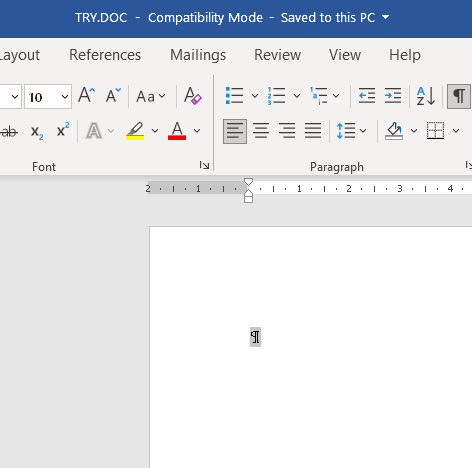Expand font color dropdown arrow

[197, 131]
